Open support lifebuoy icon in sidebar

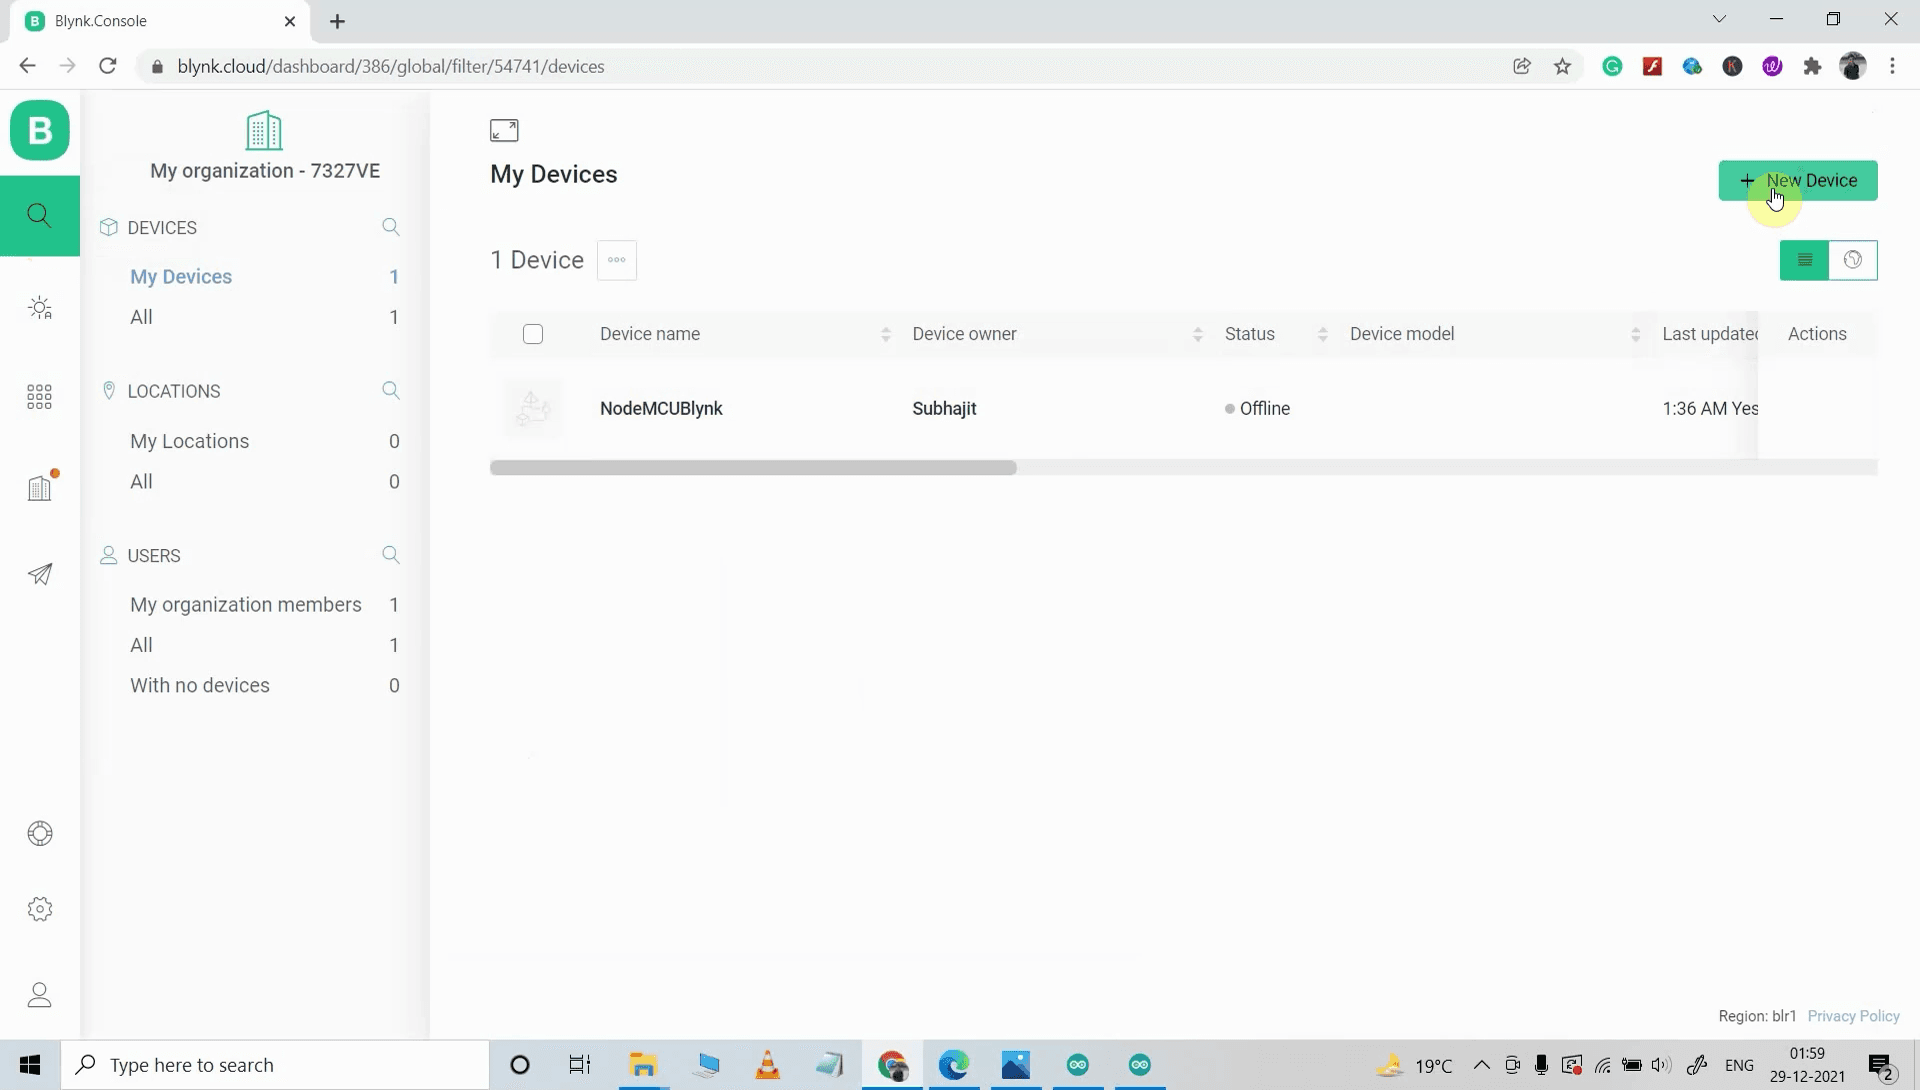[40, 833]
